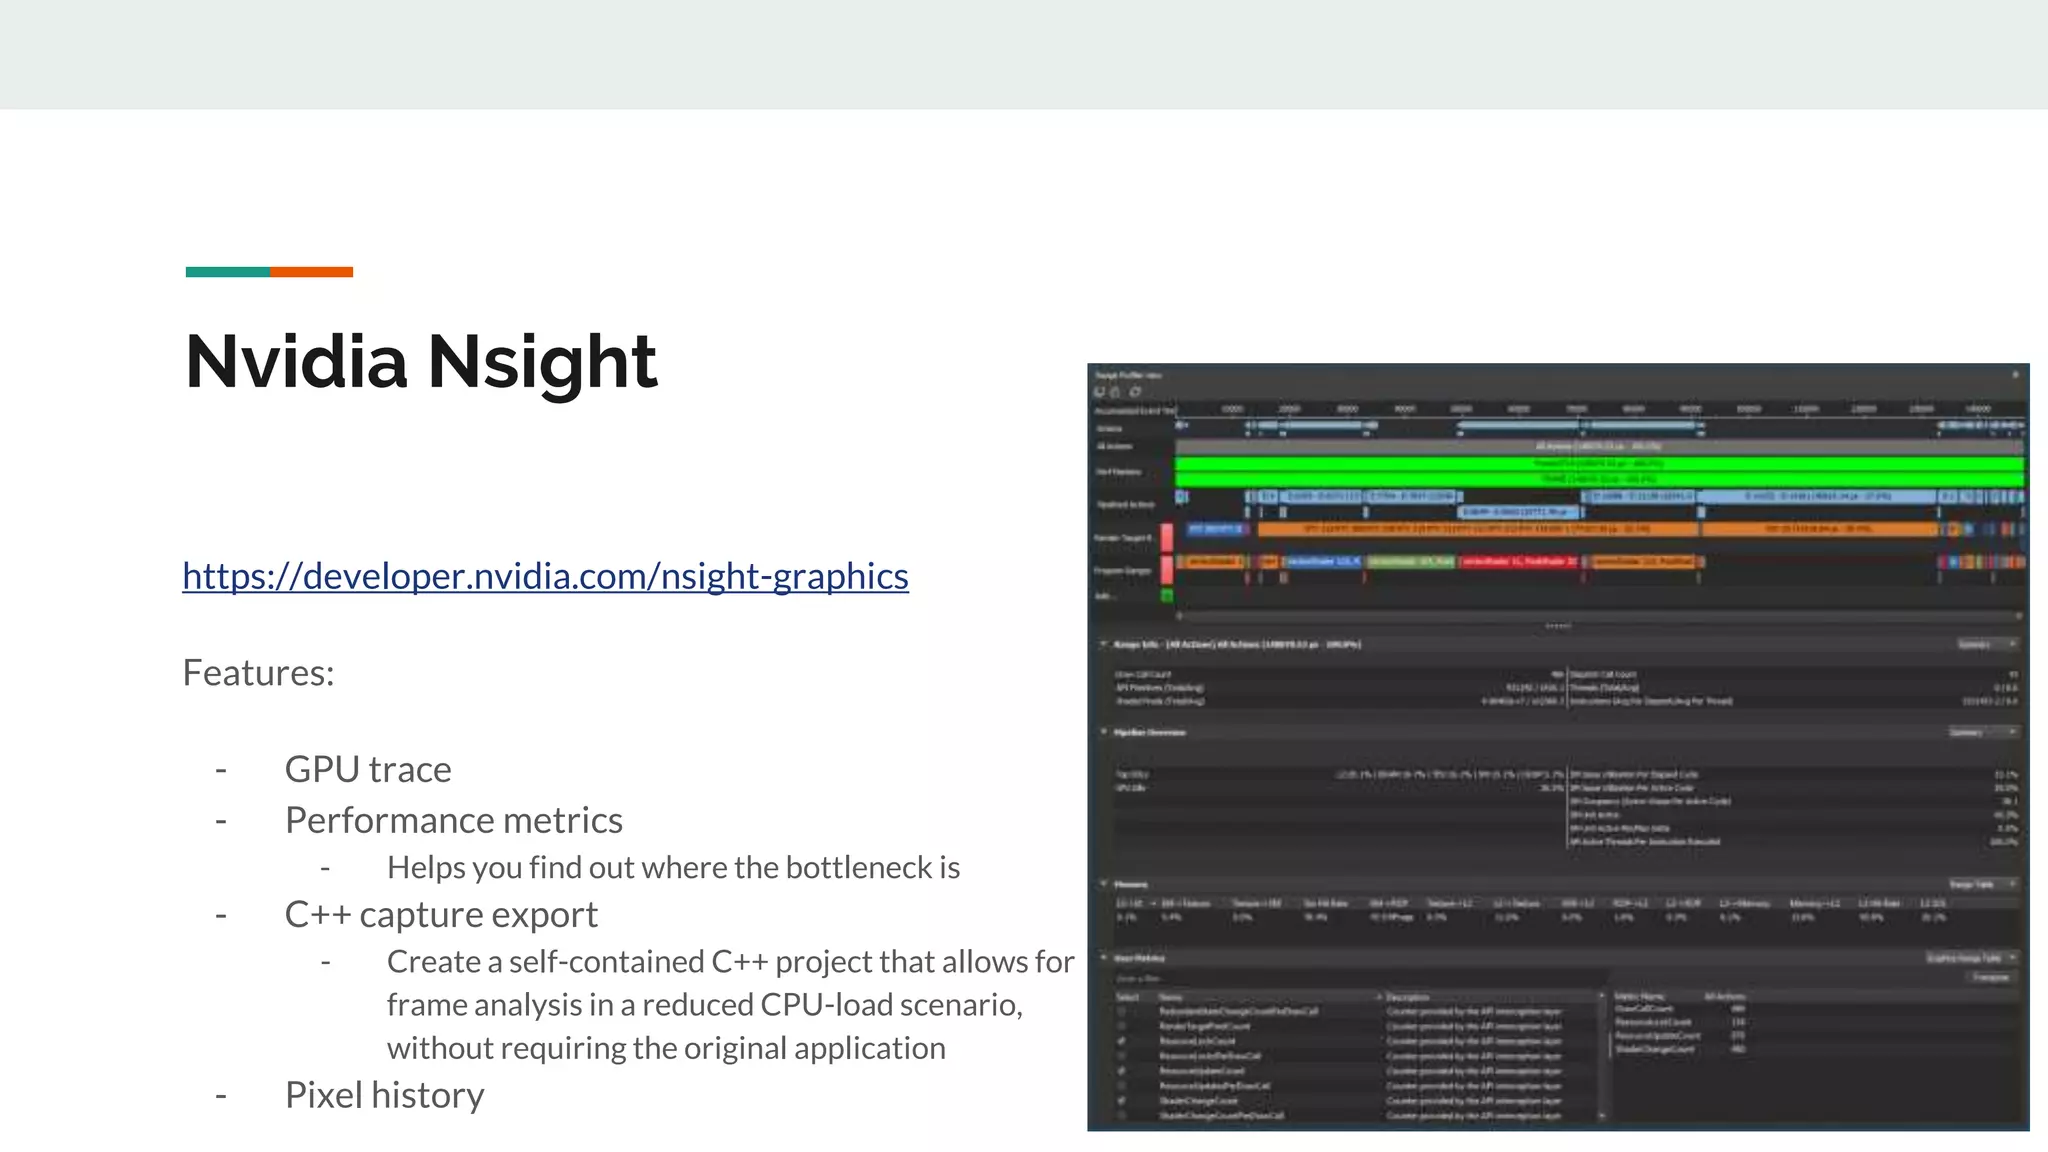This screenshot has height=1152, width=2048.
Task: Click the 'Features:' heading text
Action: [258, 673]
